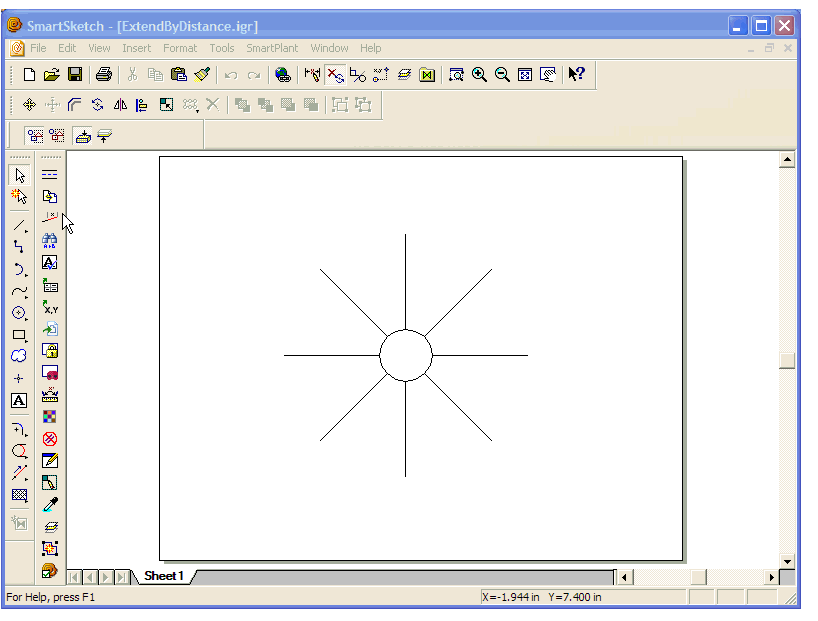Zoom out with magnifier minus icon

click(x=502, y=75)
